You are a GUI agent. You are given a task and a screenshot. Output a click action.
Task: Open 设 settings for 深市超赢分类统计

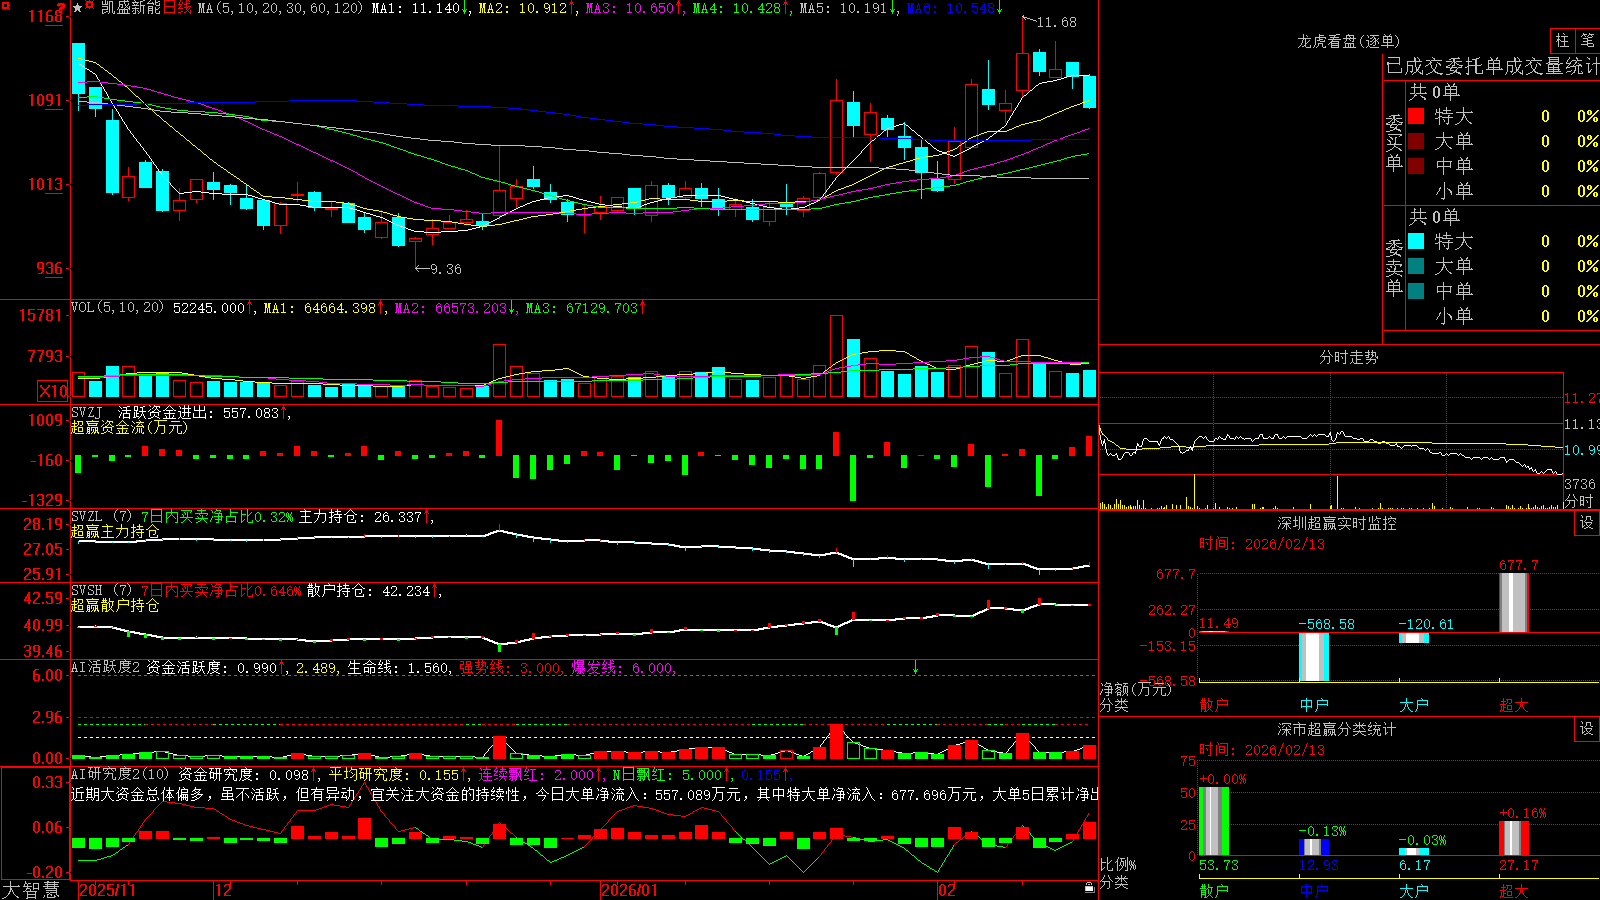point(1587,730)
